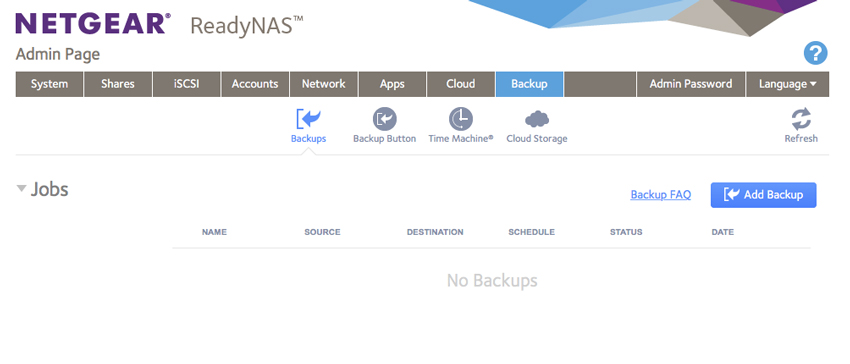Sort by the DESTINATION column header
This screenshot has height=364, width=850.
coord(435,232)
